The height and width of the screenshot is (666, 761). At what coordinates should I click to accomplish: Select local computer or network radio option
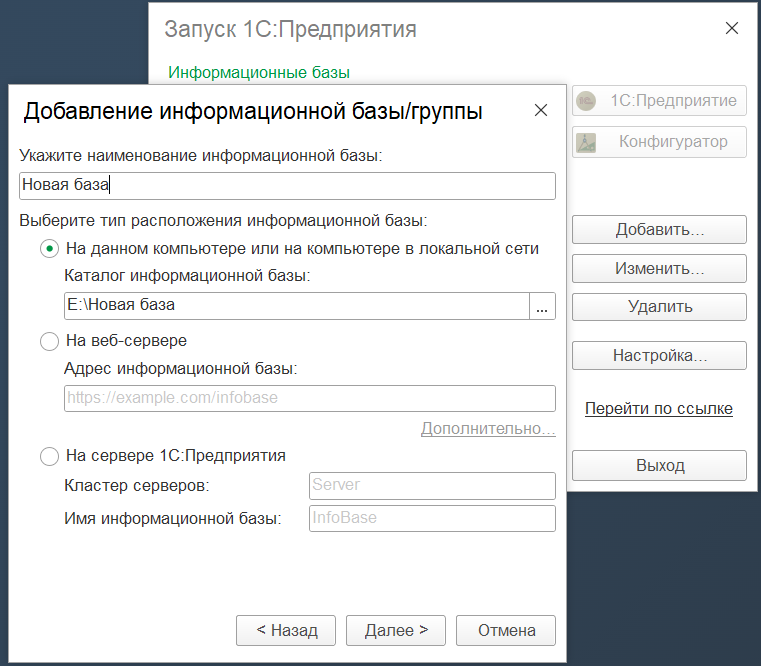(x=49, y=249)
